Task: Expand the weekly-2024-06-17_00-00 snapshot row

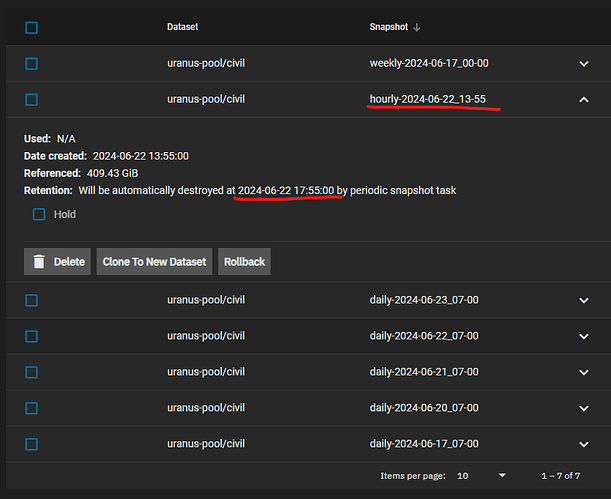Action: [x=584, y=63]
